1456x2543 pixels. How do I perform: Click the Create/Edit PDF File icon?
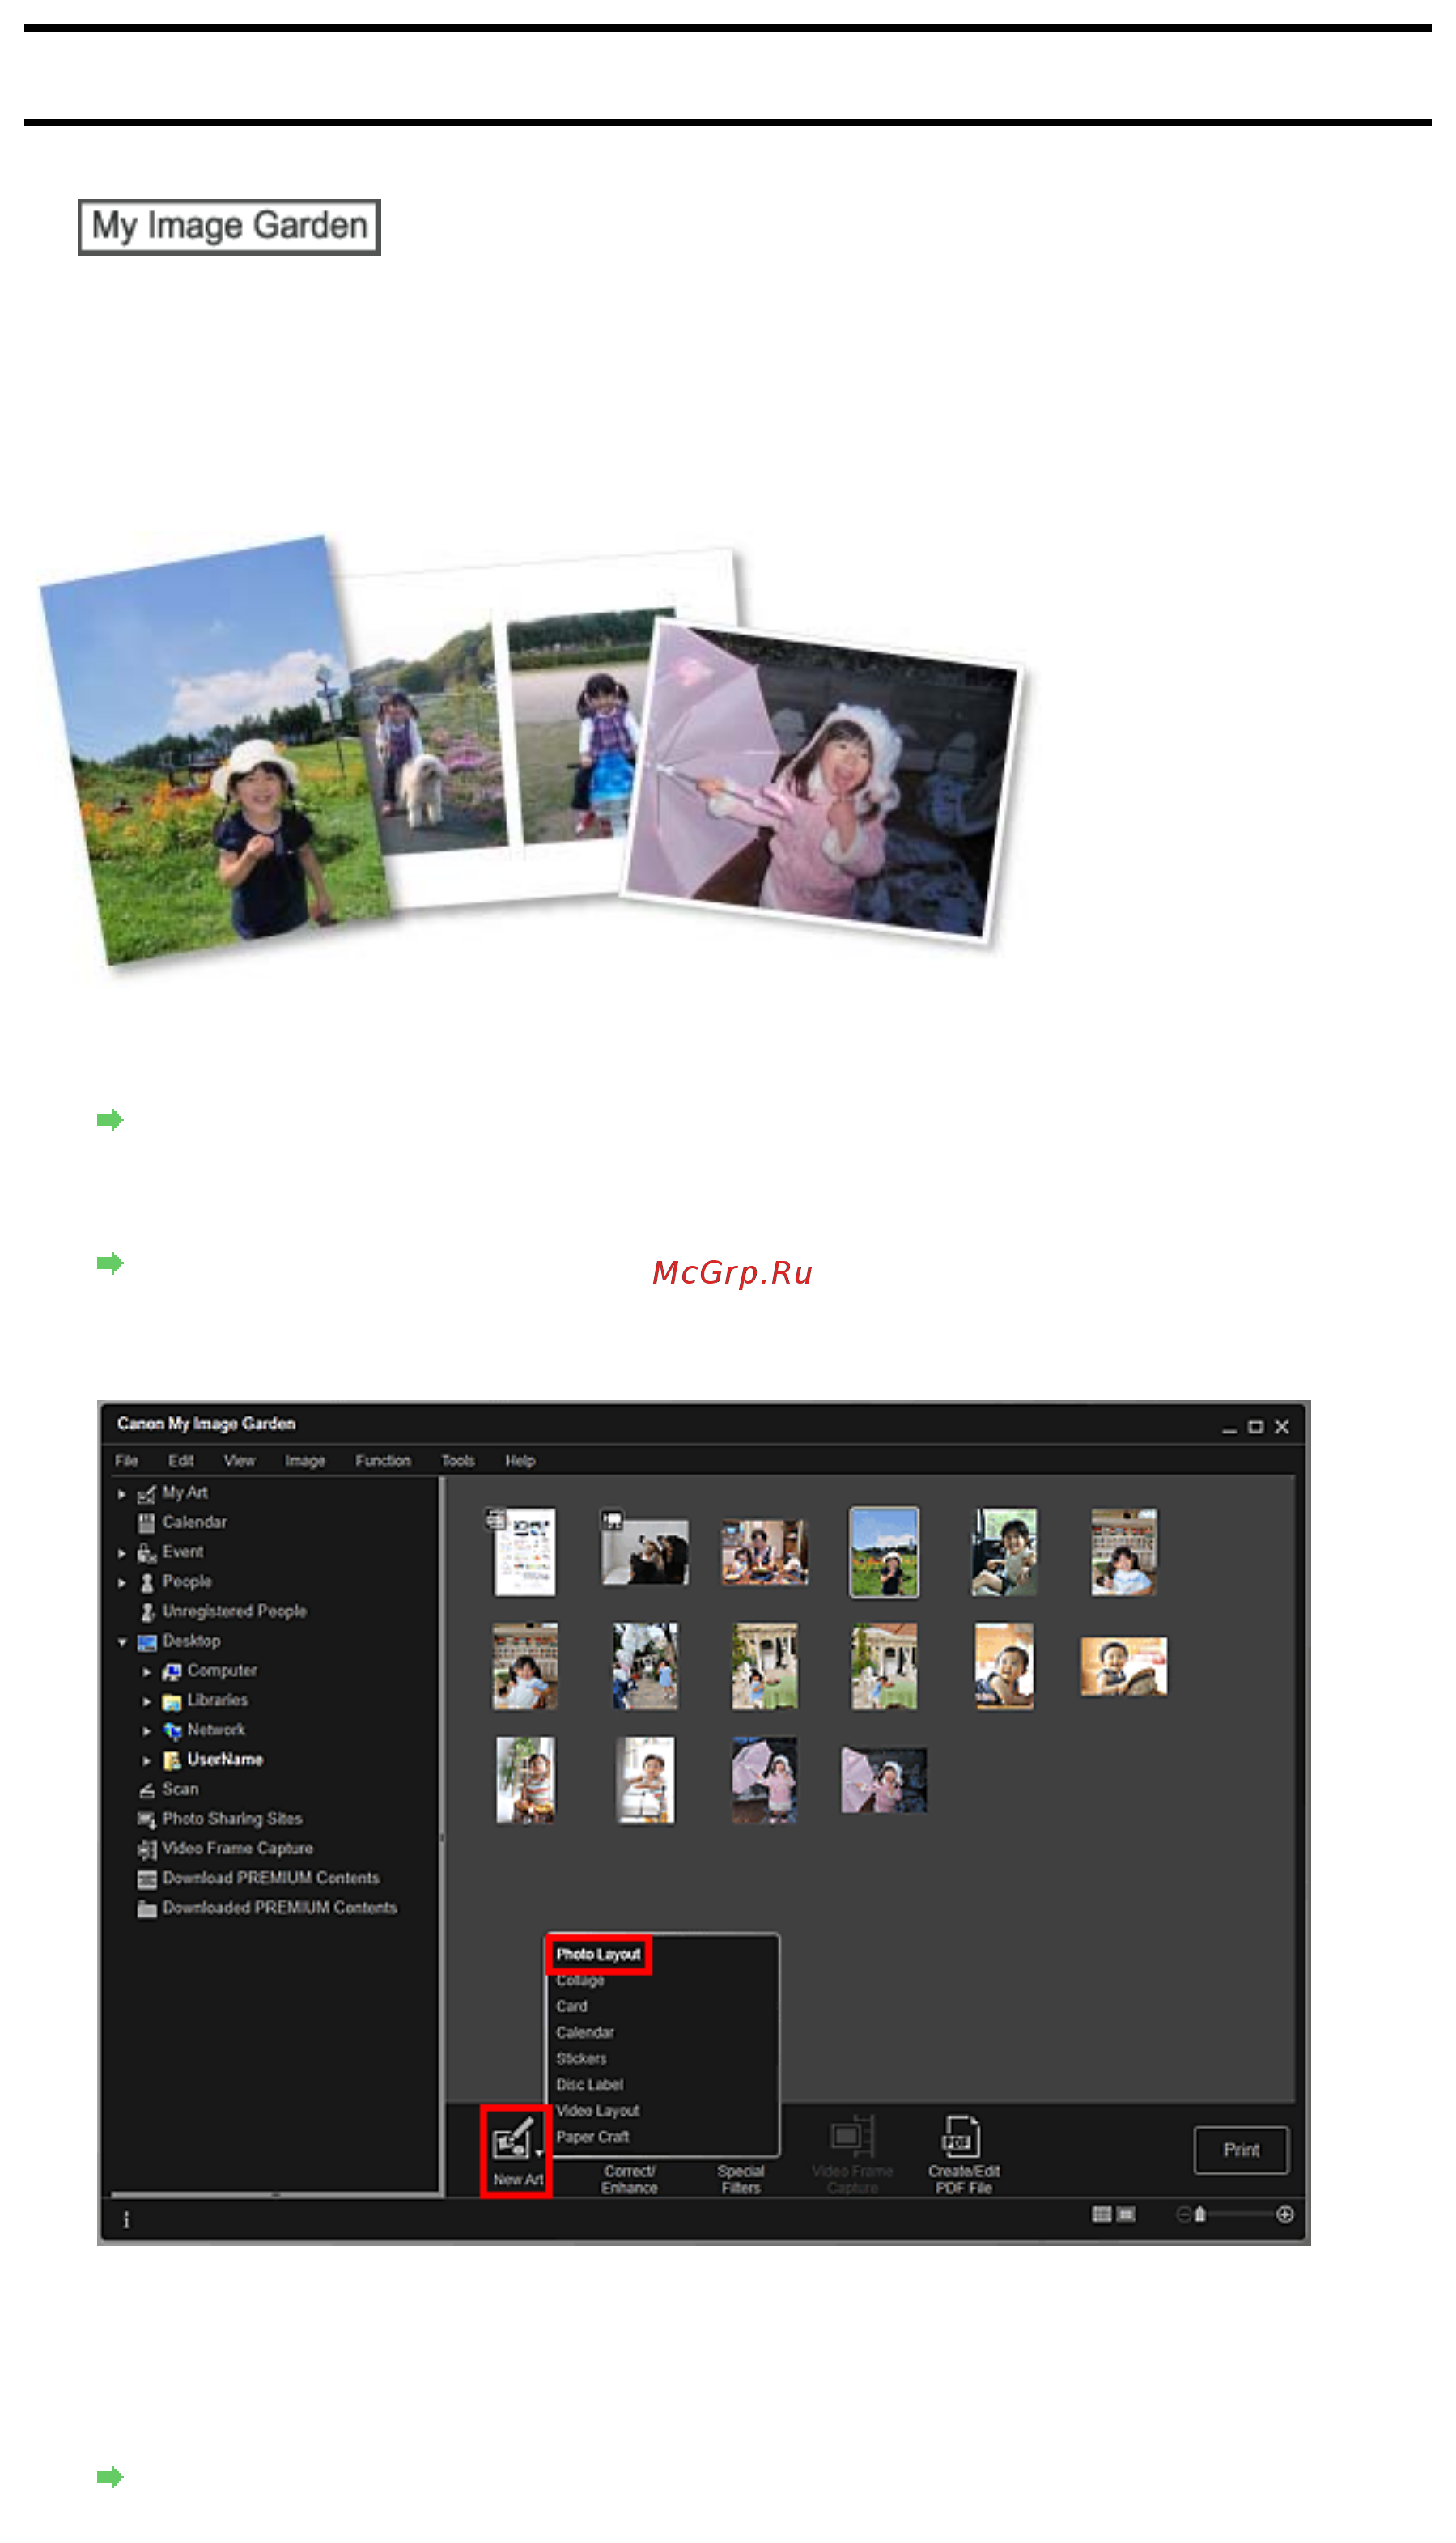962,2138
